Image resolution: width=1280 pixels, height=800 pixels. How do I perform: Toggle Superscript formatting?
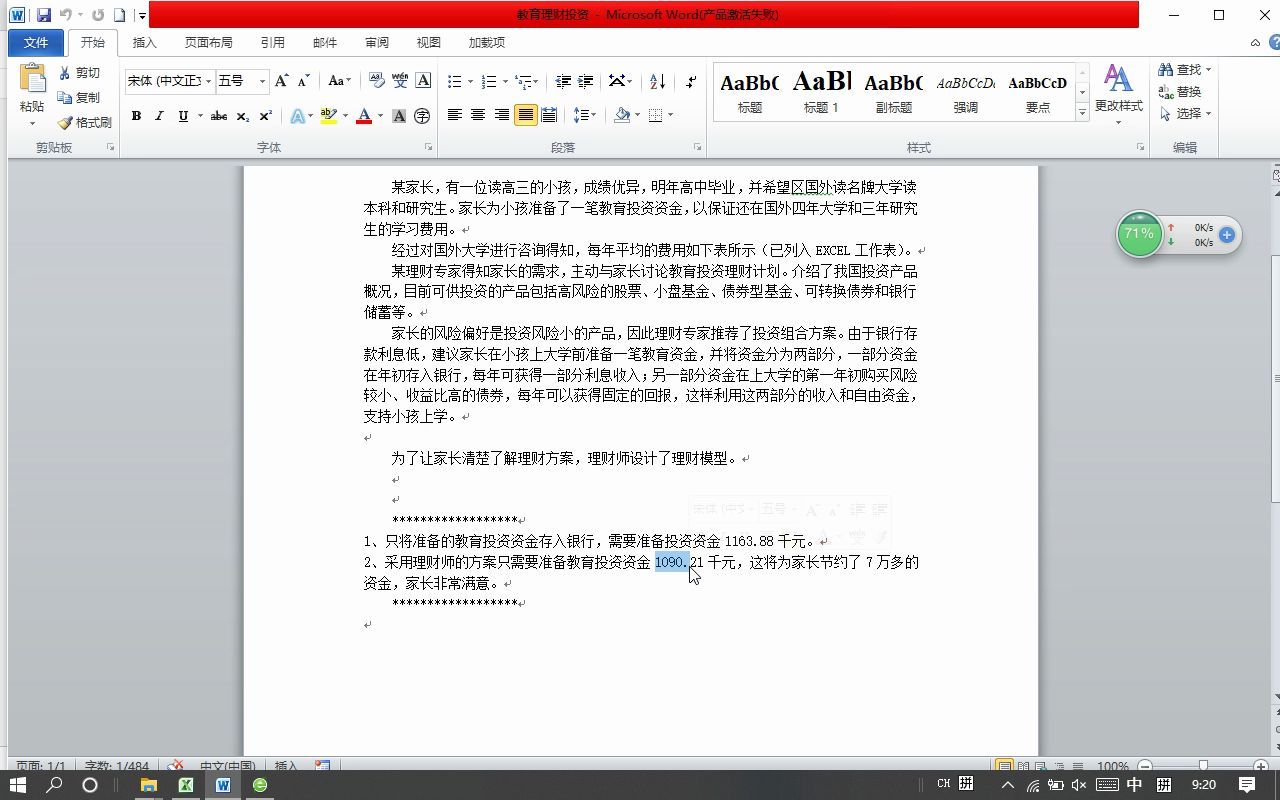[x=266, y=116]
